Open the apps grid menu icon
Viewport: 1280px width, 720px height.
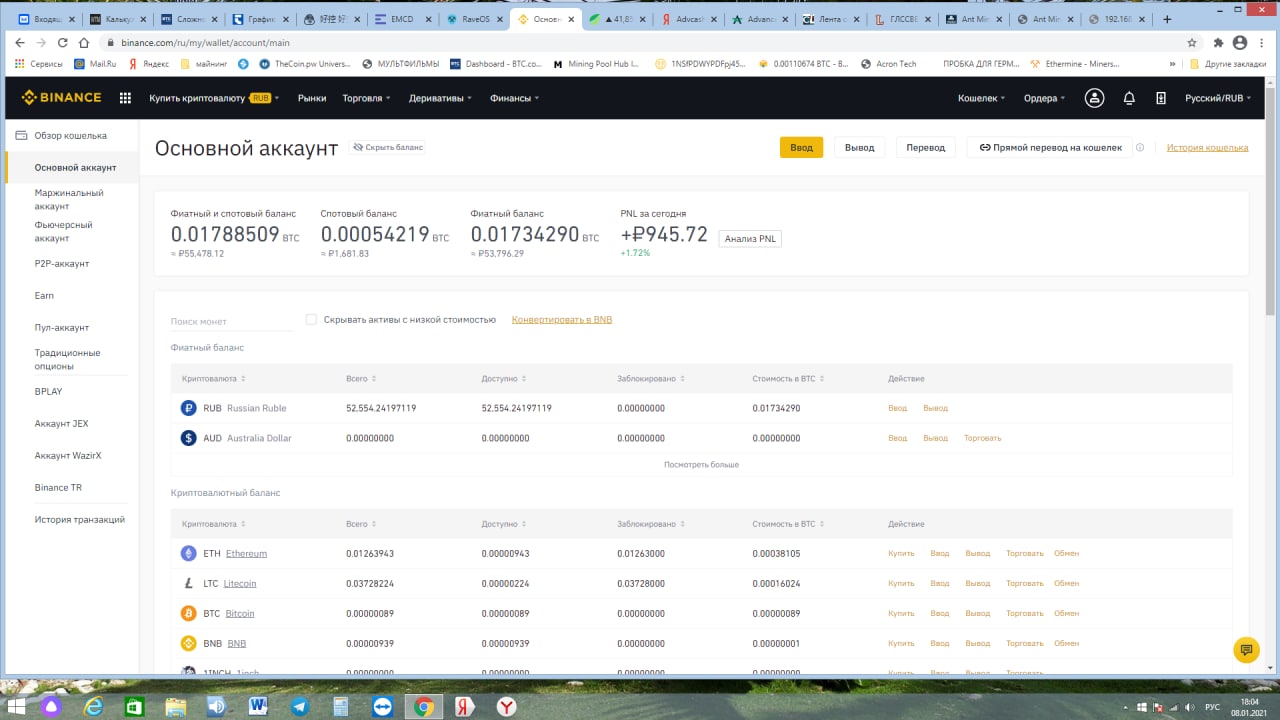point(125,98)
